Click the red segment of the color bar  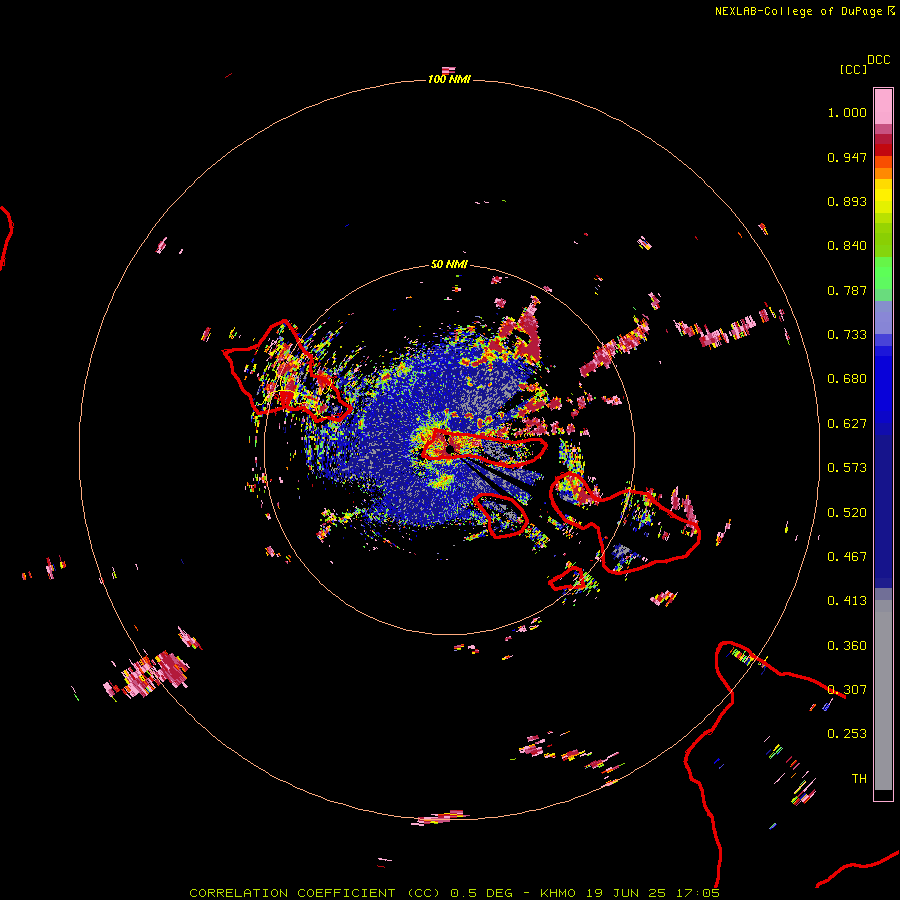pos(883,150)
